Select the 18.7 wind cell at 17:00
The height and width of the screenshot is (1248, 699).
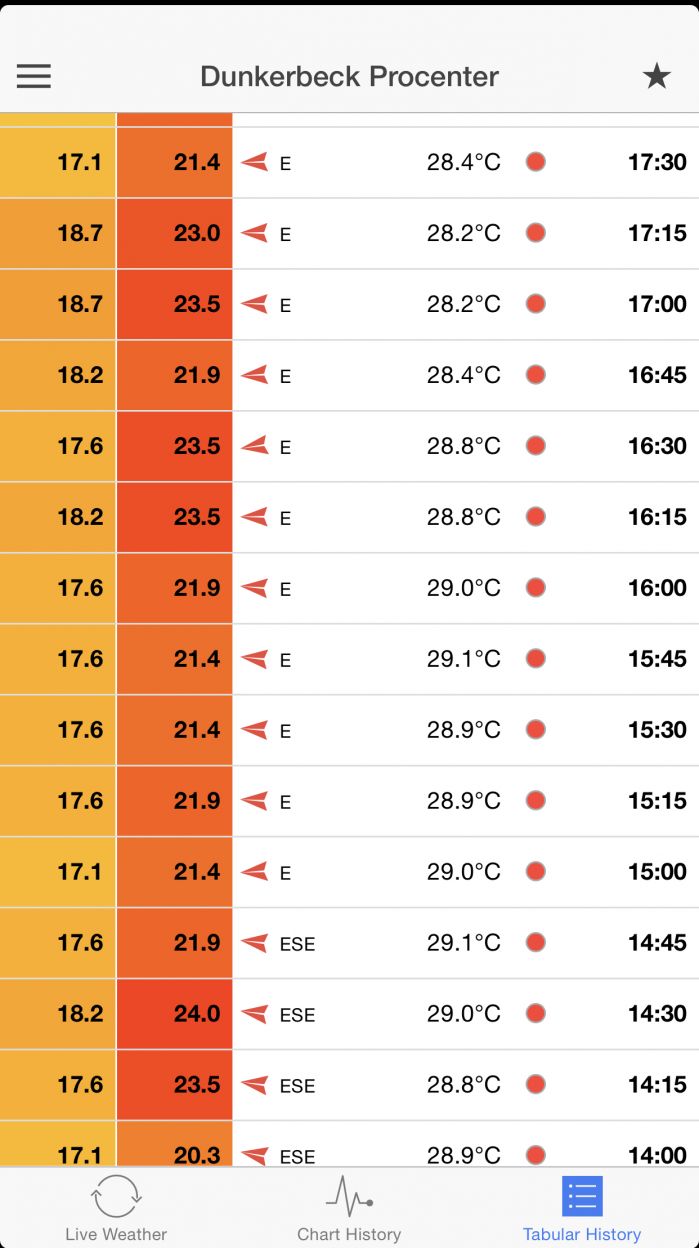[58, 304]
